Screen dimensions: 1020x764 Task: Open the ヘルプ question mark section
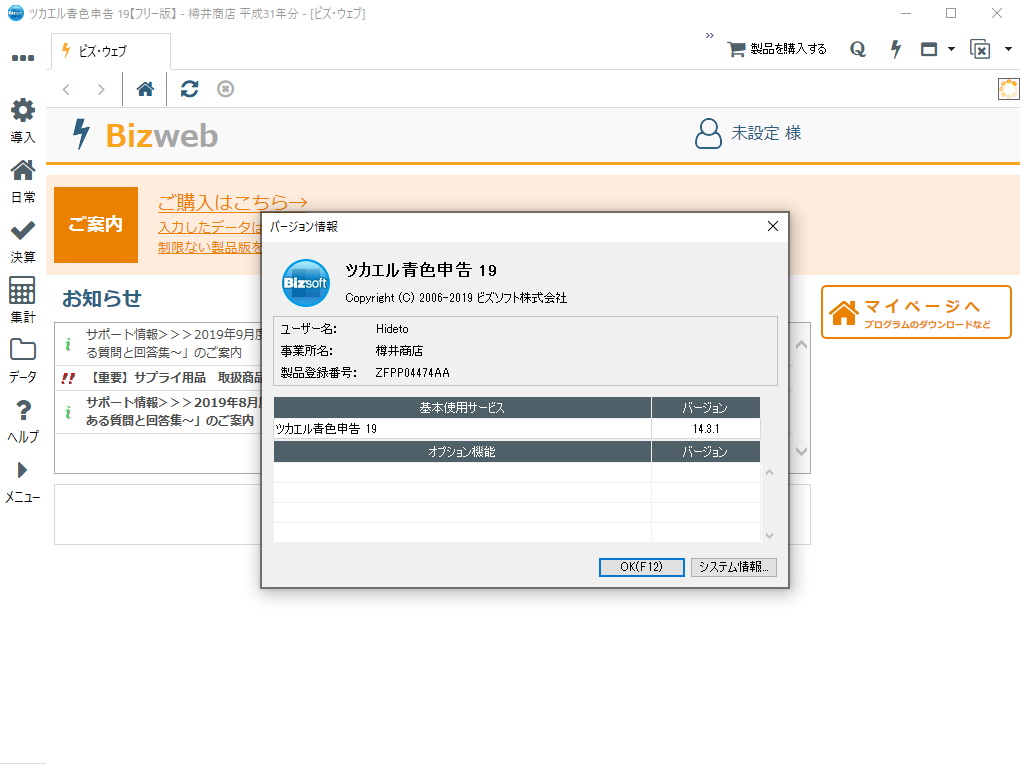[23, 421]
